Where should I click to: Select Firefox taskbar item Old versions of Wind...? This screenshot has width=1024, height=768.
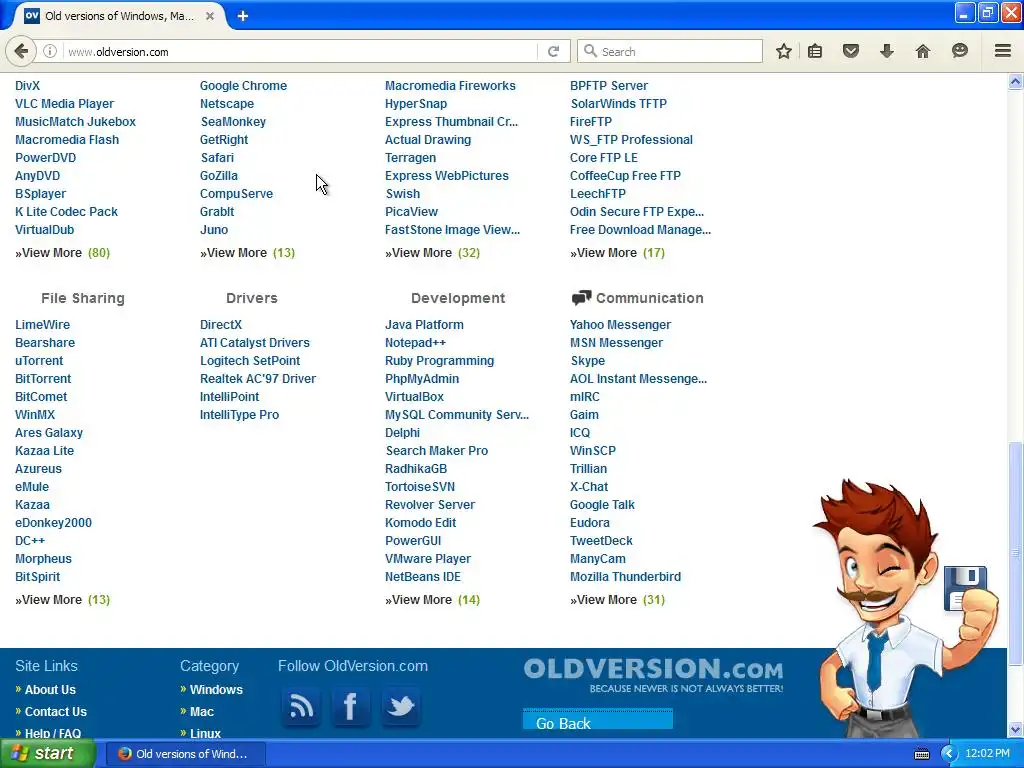185,754
